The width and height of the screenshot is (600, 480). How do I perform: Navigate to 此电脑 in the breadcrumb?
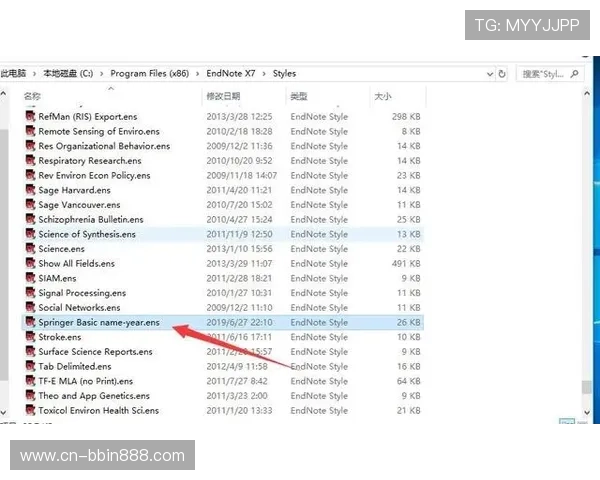(13, 73)
